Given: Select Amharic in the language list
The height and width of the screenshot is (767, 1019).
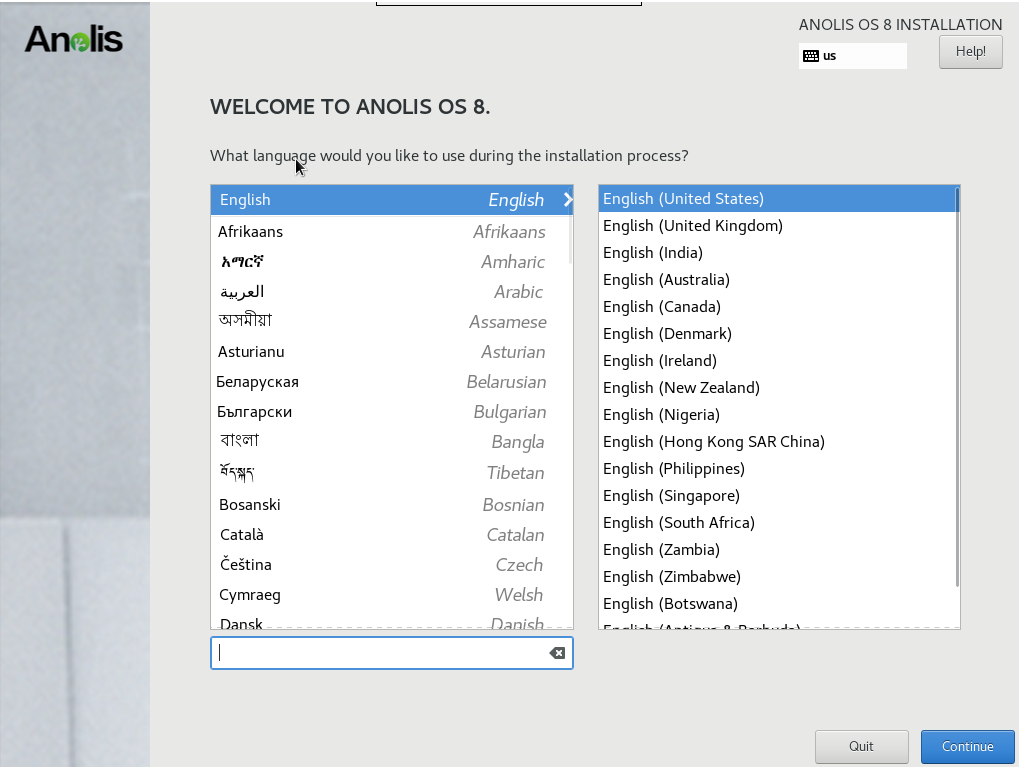Looking at the screenshot, I should coord(391,261).
